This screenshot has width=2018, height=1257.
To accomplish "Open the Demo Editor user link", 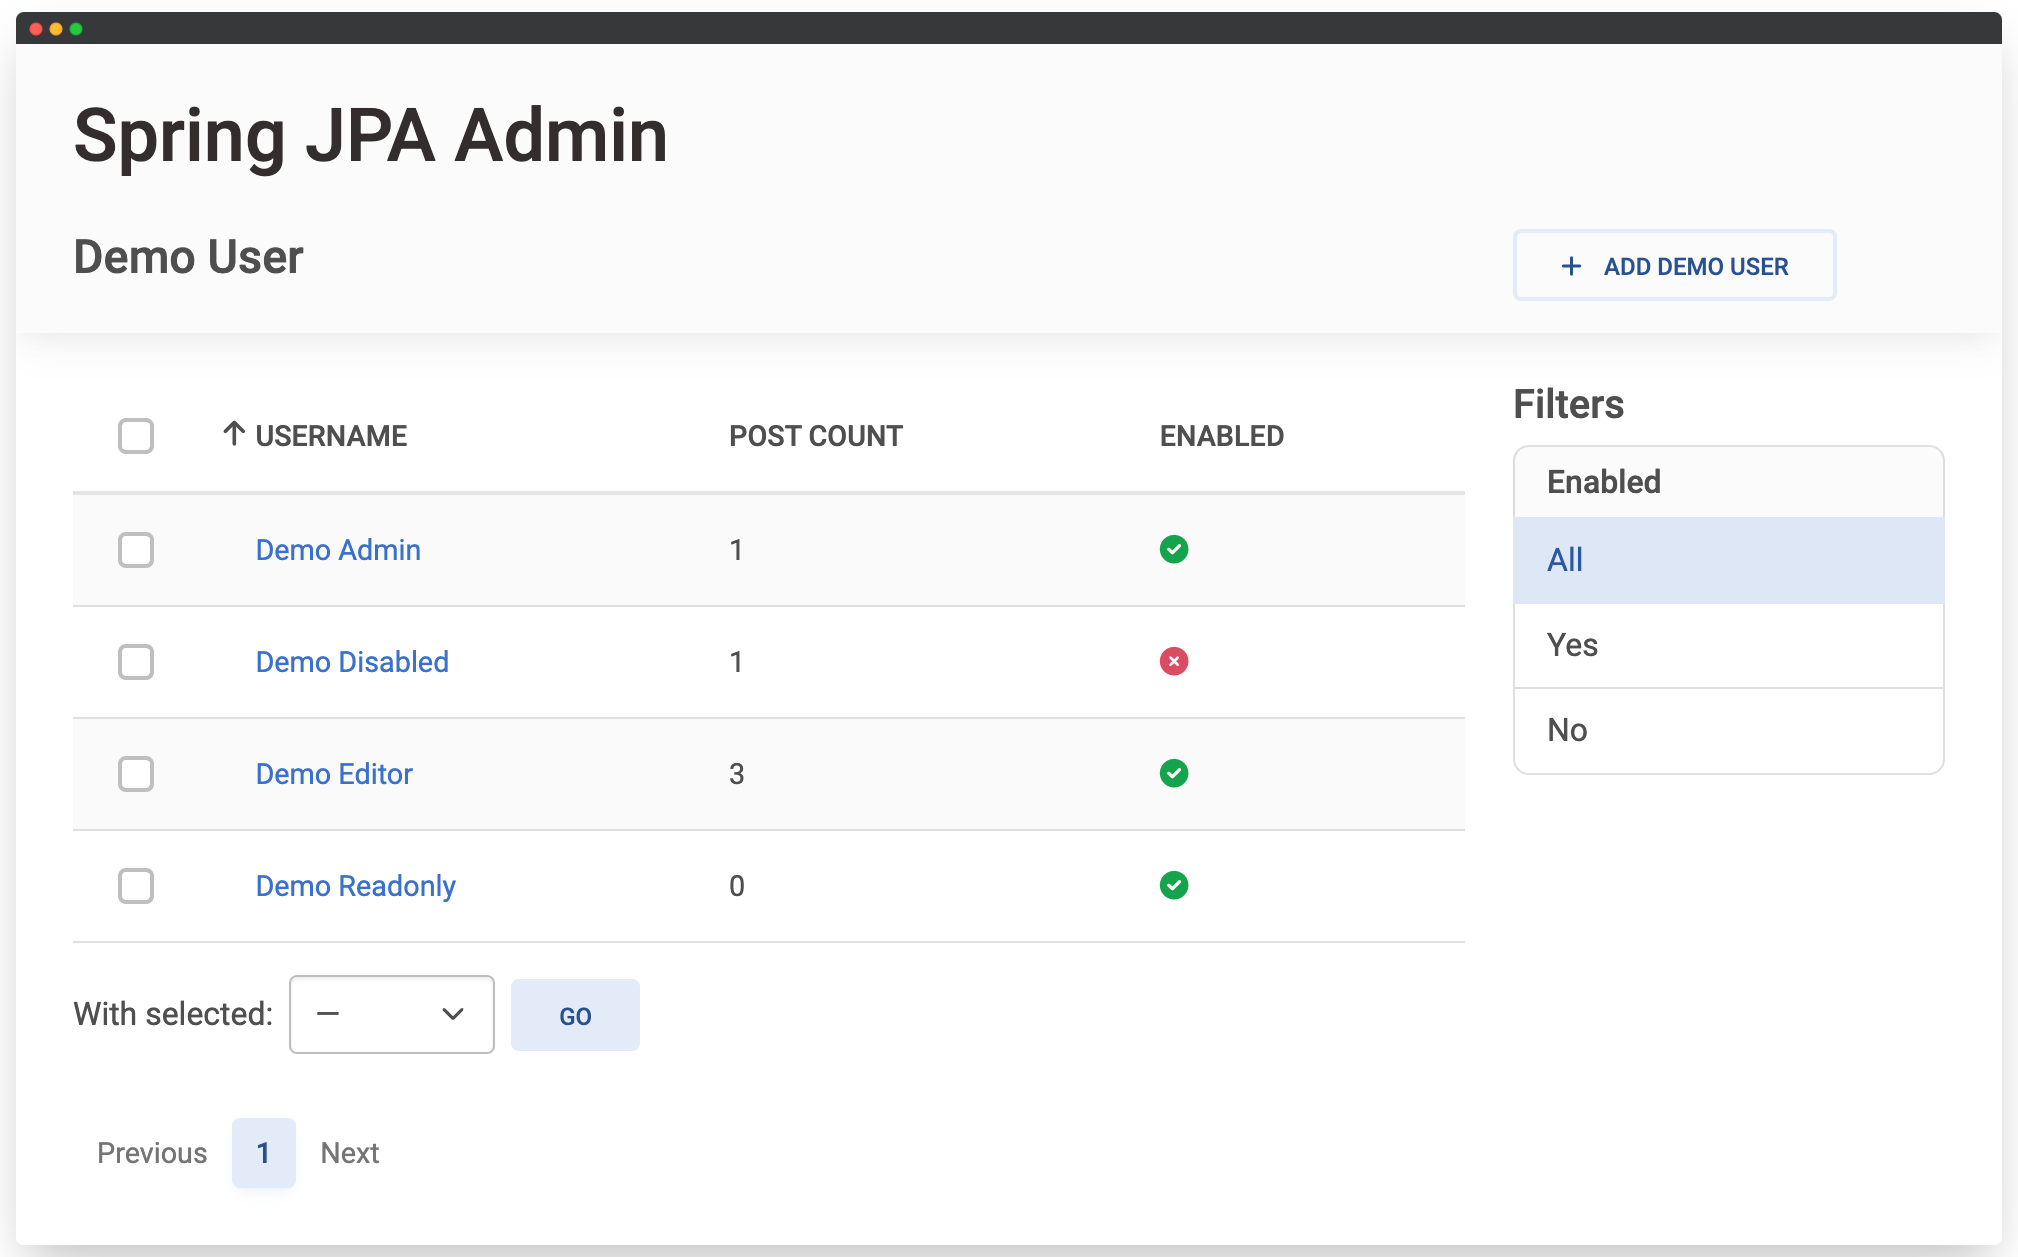I will pyautogui.click(x=334, y=774).
